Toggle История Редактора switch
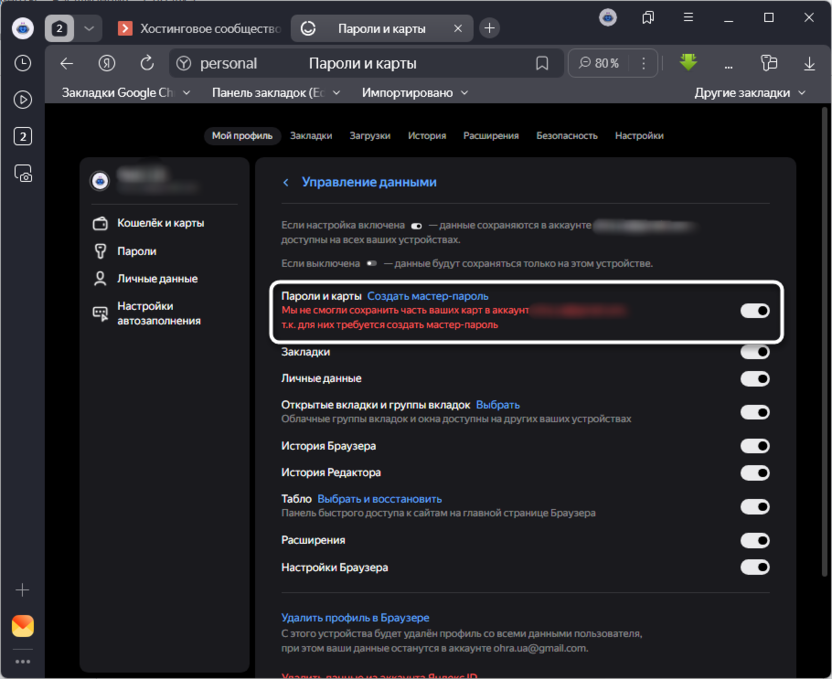The width and height of the screenshot is (832, 679). pyautogui.click(x=755, y=473)
